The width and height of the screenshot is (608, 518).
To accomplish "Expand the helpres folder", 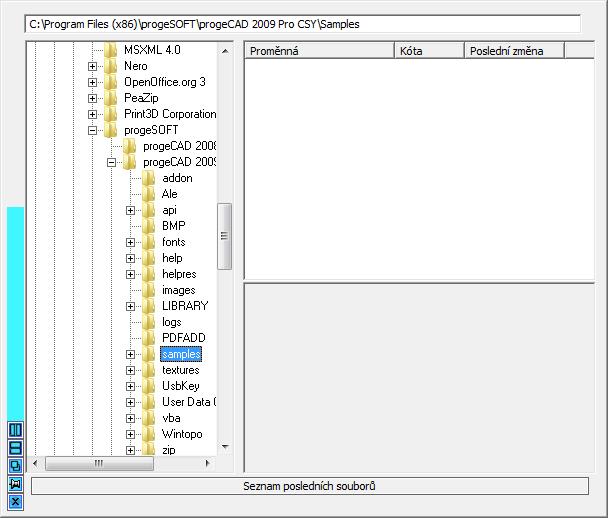I will click(x=130, y=274).
